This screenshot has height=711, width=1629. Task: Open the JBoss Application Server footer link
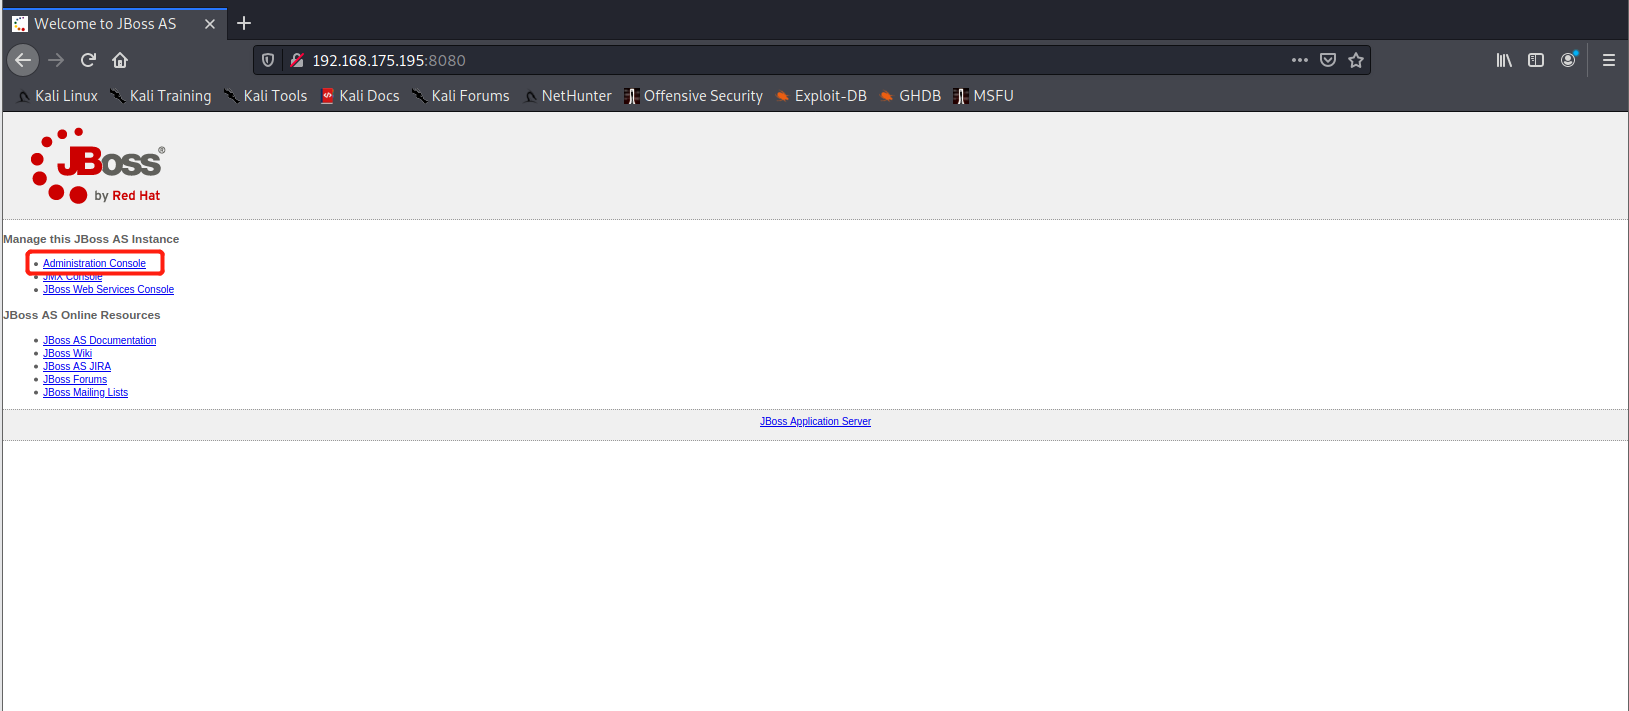pyautogui.click(x=815, y=422)
